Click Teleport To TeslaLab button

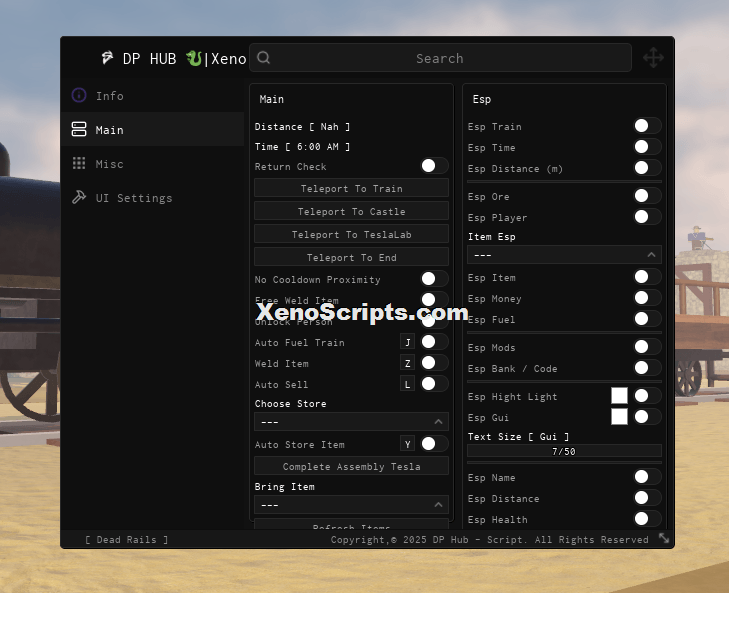coord(351,234)
